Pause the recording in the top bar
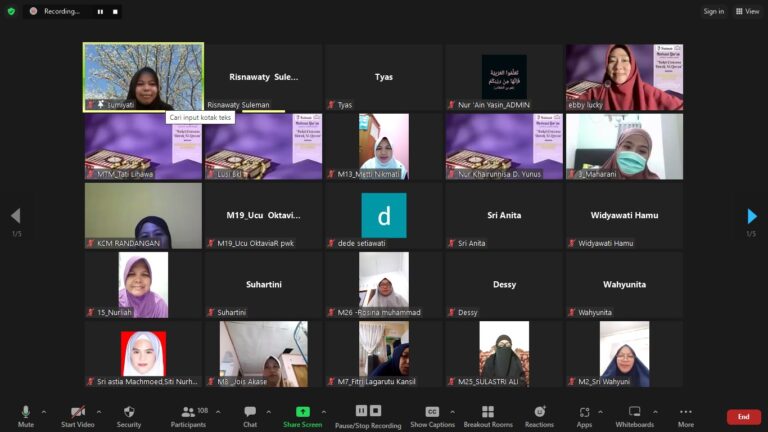768x432 pixels. click(100, 11)
